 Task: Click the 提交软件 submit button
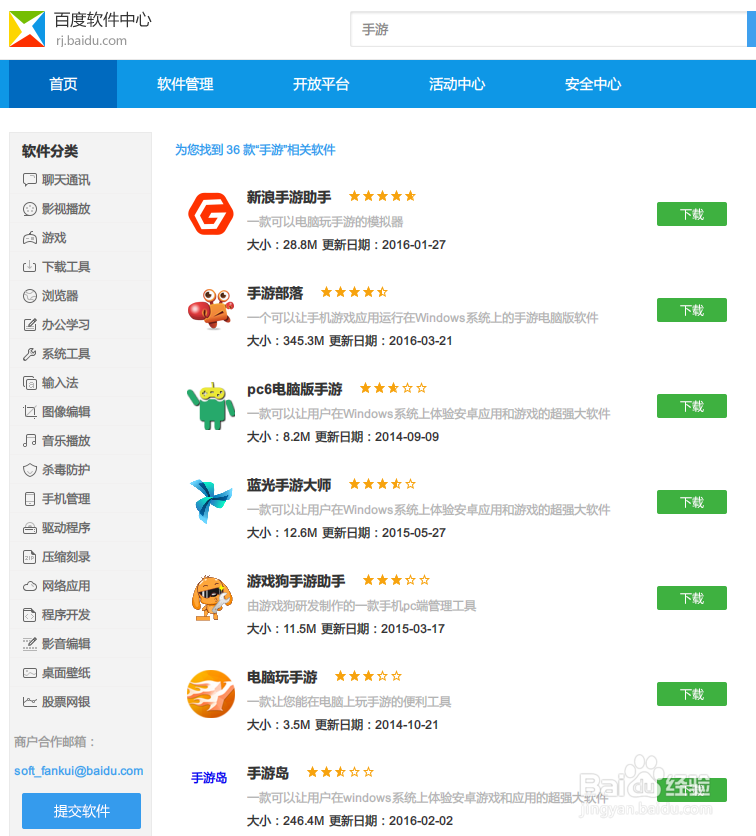[81, 811]
